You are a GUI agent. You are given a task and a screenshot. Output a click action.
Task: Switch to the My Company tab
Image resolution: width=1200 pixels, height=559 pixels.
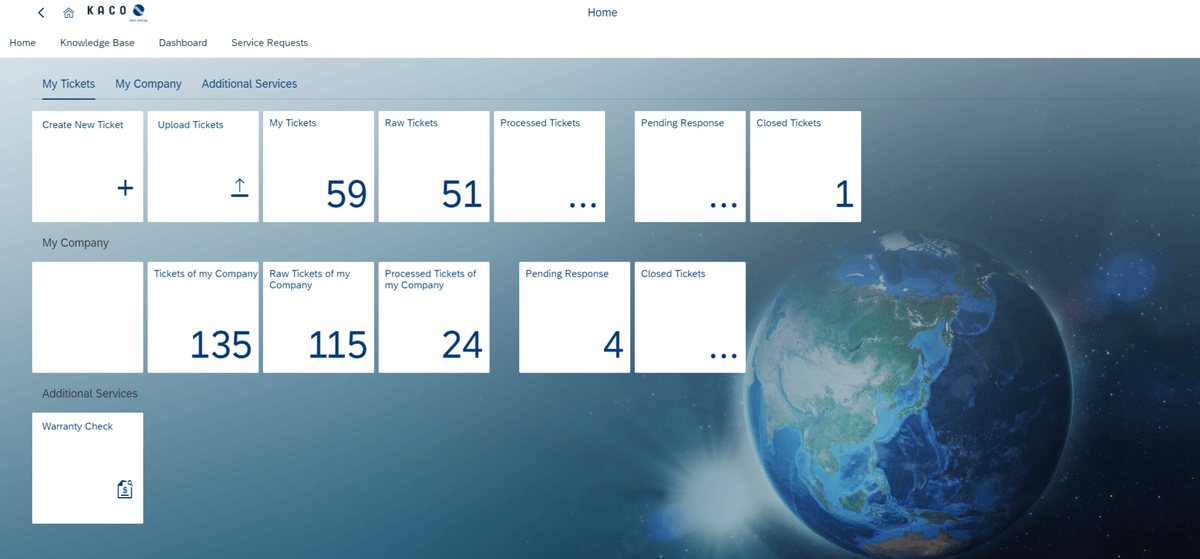(148, 84)
